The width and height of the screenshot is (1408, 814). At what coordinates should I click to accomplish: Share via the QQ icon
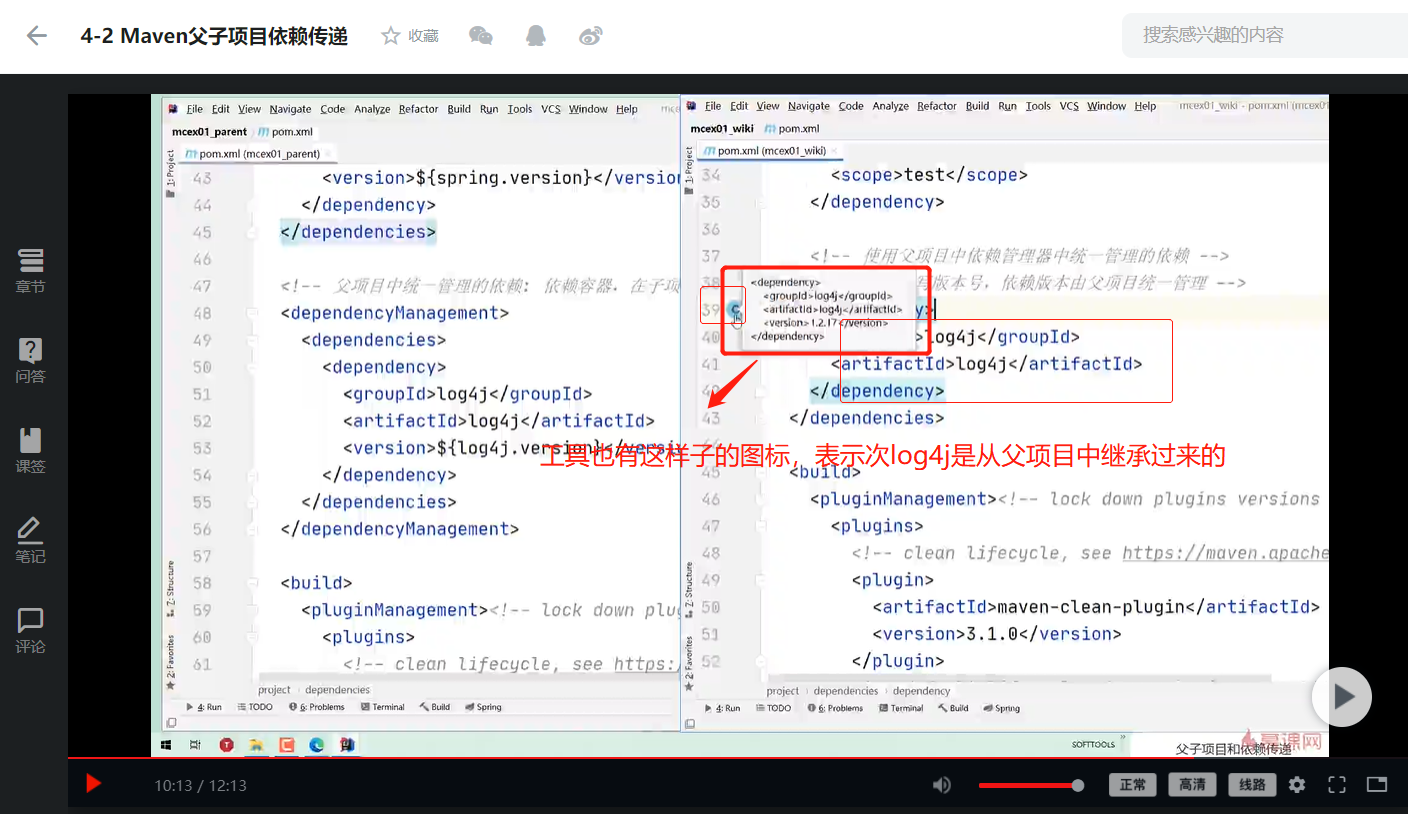tap(536, 36)
